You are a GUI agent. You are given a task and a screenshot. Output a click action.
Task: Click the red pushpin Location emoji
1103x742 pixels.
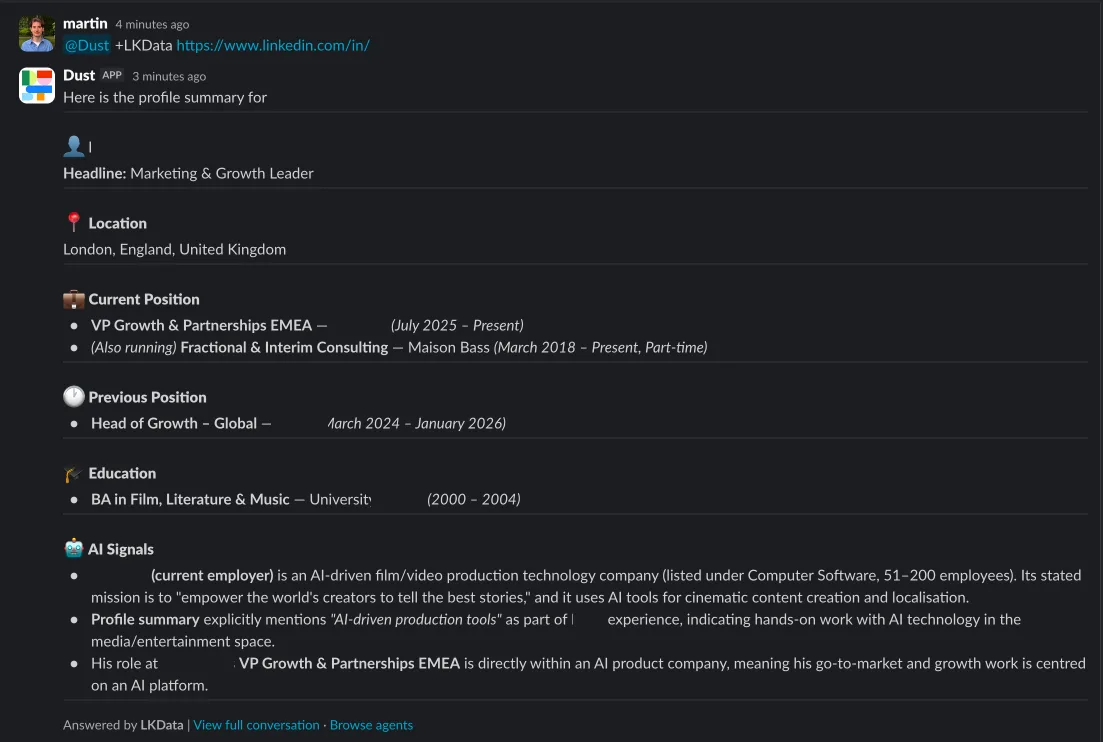(x=73, y=222)
